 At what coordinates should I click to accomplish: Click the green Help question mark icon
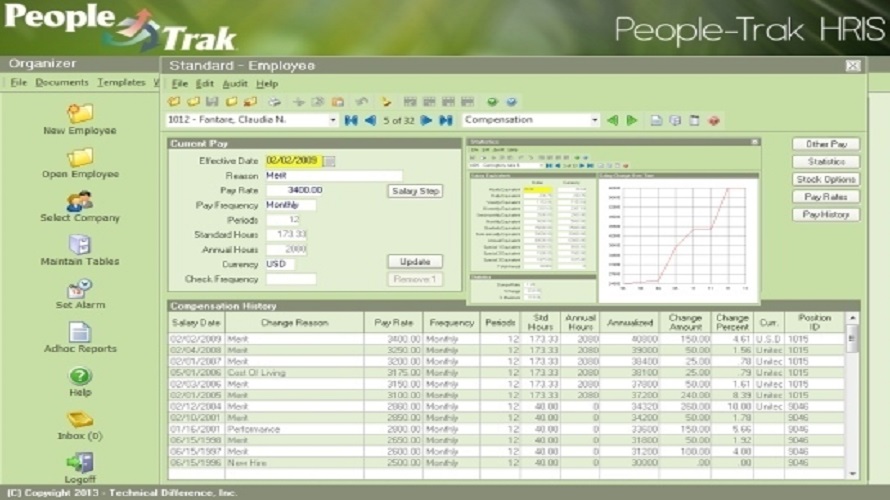(79, 376)
